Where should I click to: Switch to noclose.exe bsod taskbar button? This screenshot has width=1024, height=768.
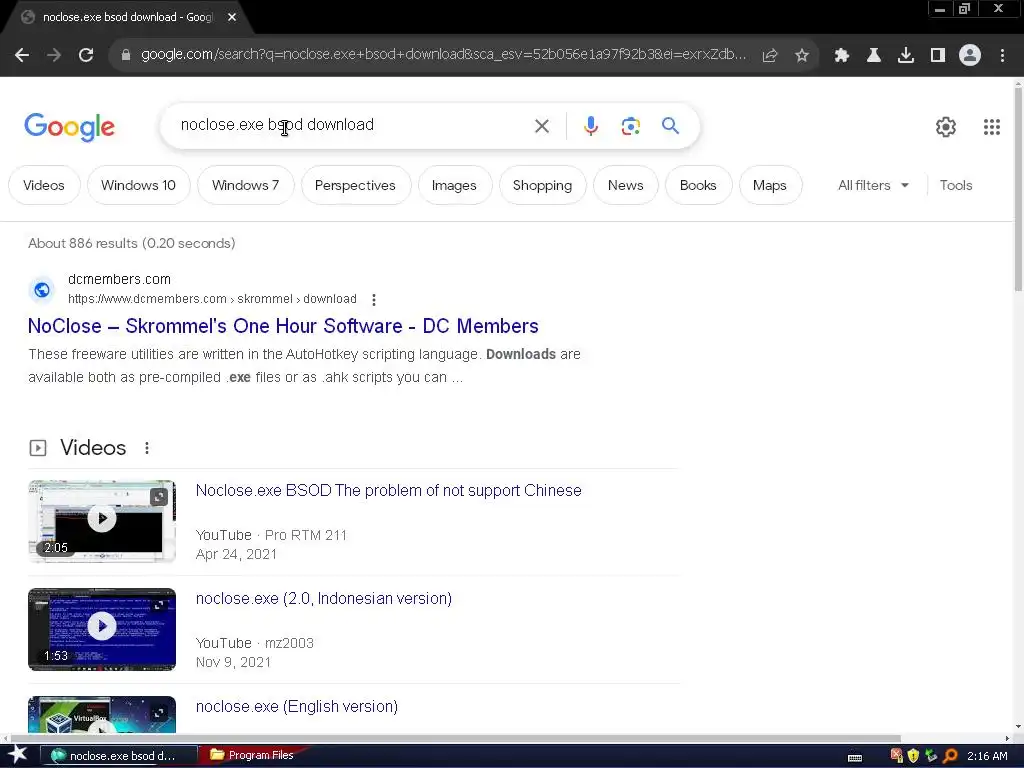(x=119, y=756)
